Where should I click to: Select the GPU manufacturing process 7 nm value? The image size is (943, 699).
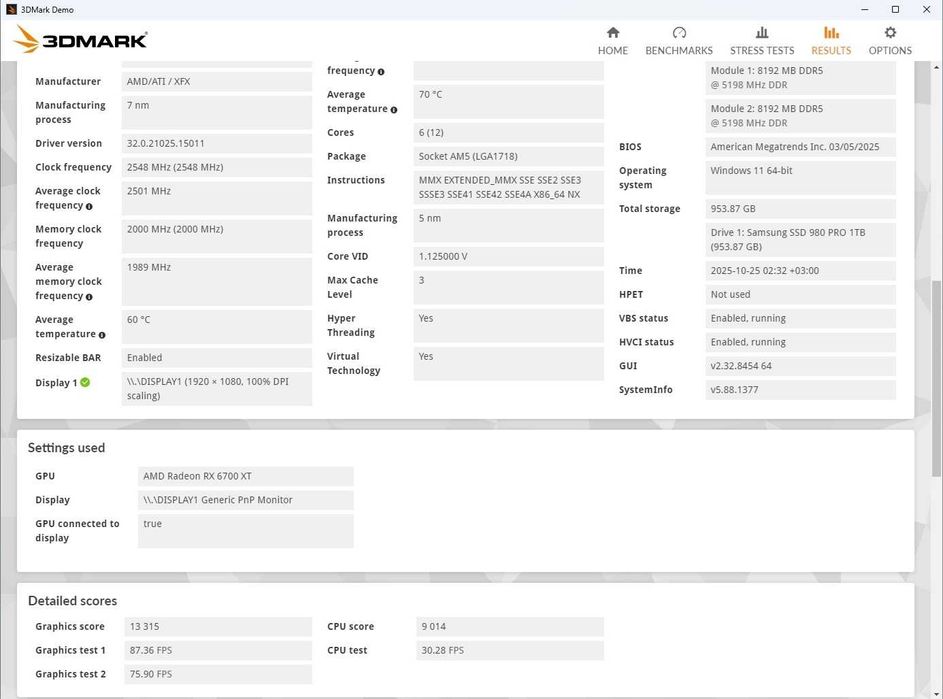[217, 112]
